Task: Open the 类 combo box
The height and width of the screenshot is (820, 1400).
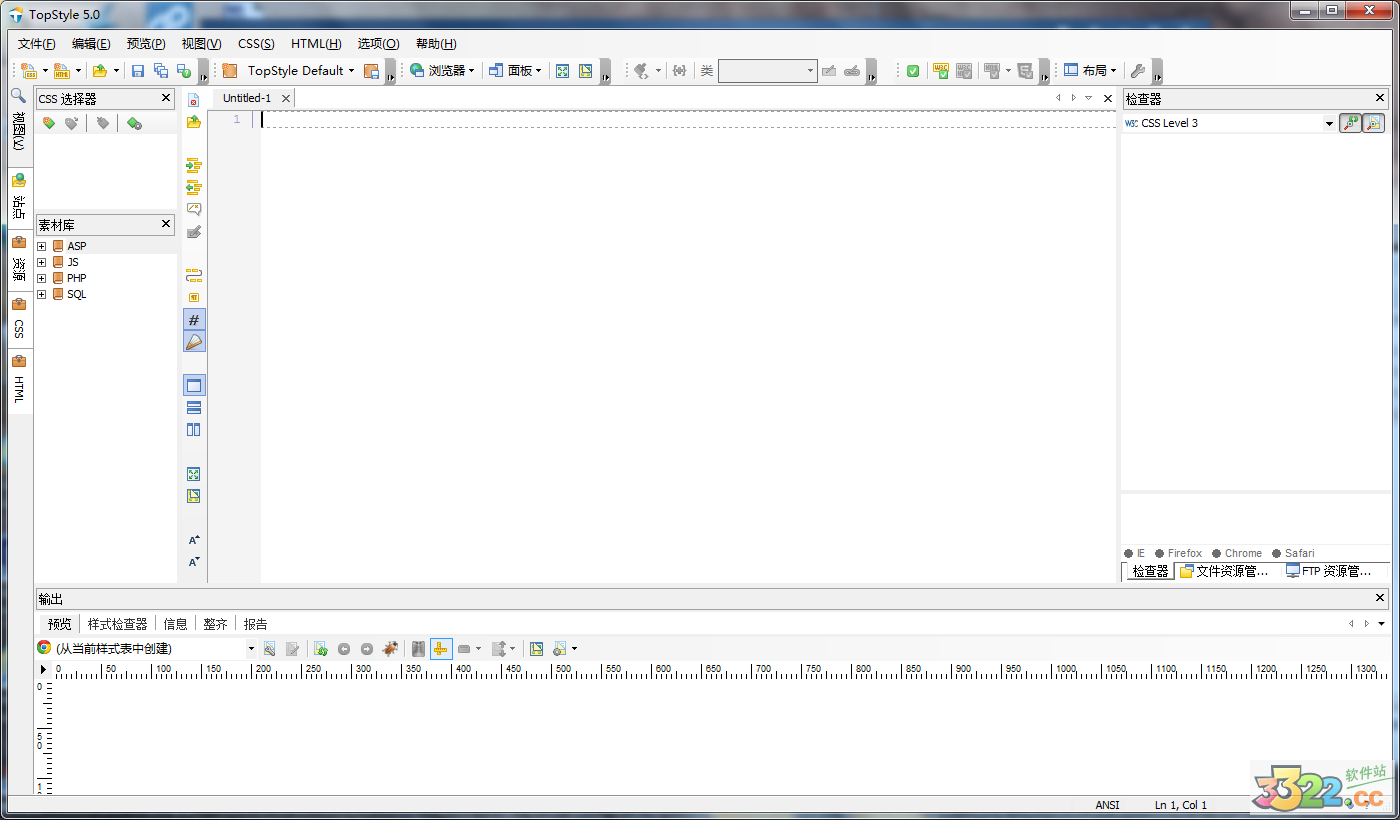Action: click(768, 71)
